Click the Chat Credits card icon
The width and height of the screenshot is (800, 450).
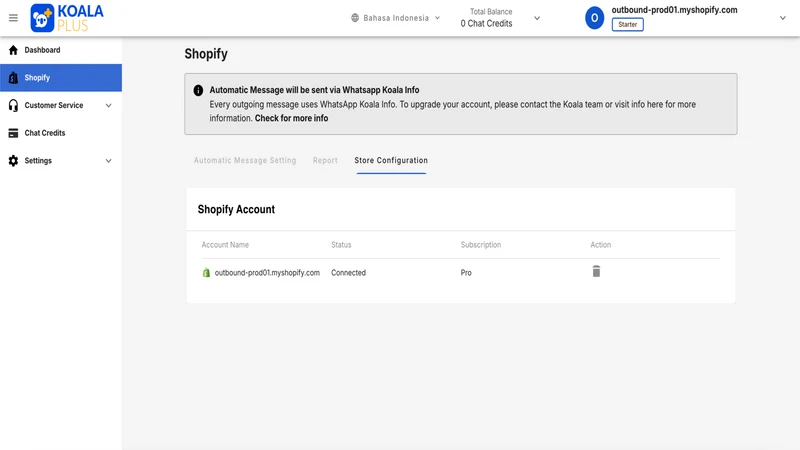tap(13, 133)
